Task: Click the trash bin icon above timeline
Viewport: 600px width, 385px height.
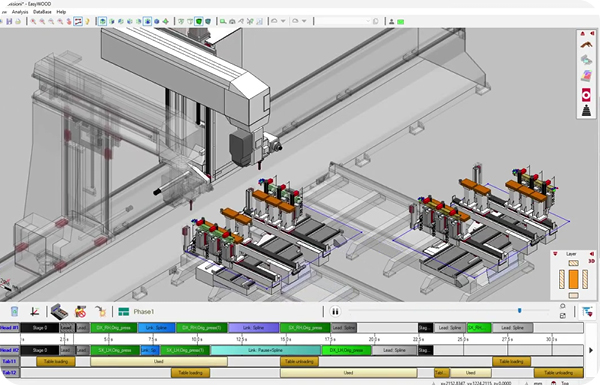Action: [x=14, y=312]
